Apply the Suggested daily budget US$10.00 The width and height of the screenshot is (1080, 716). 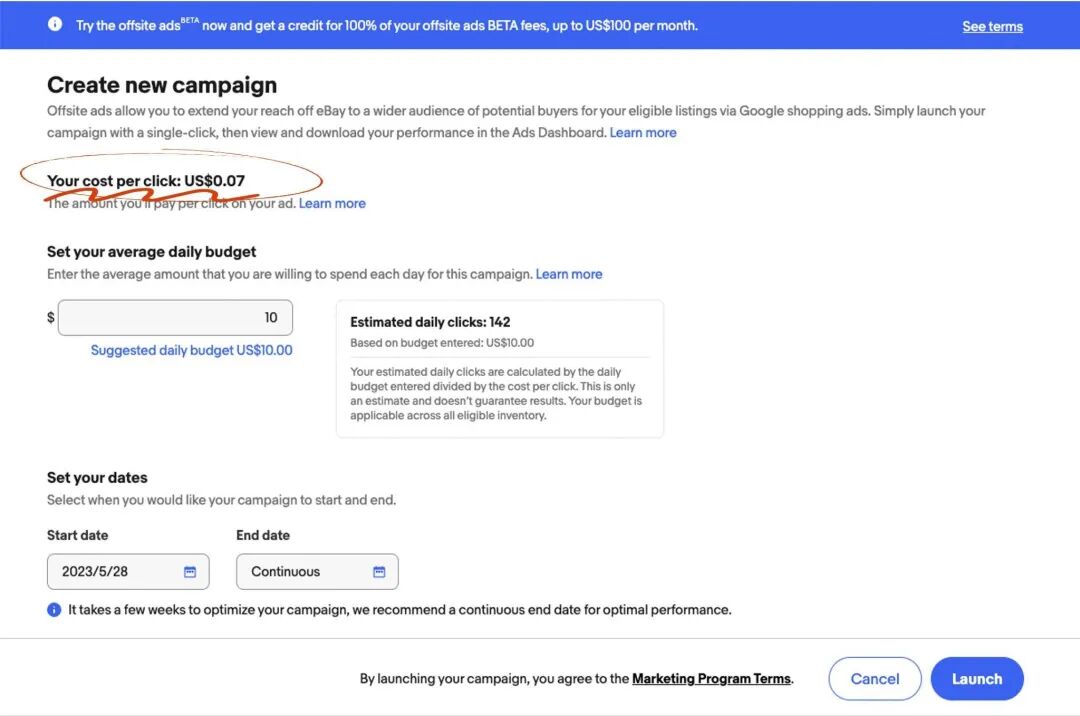click(x=191, y=350)
